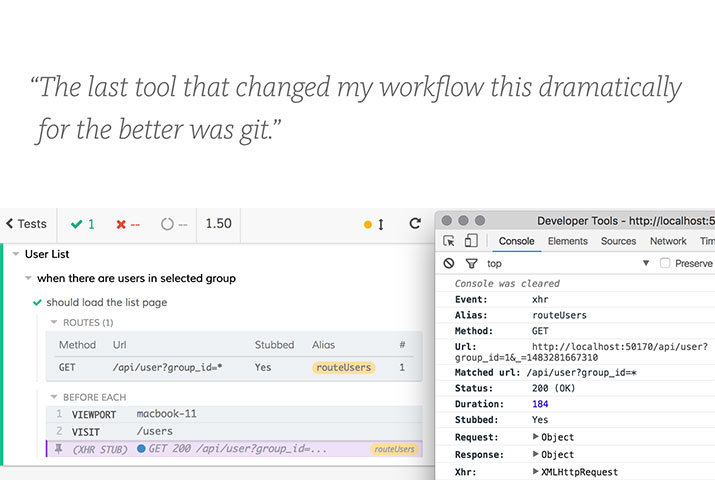Switch to the Elements tab

(x=567, y=241)
